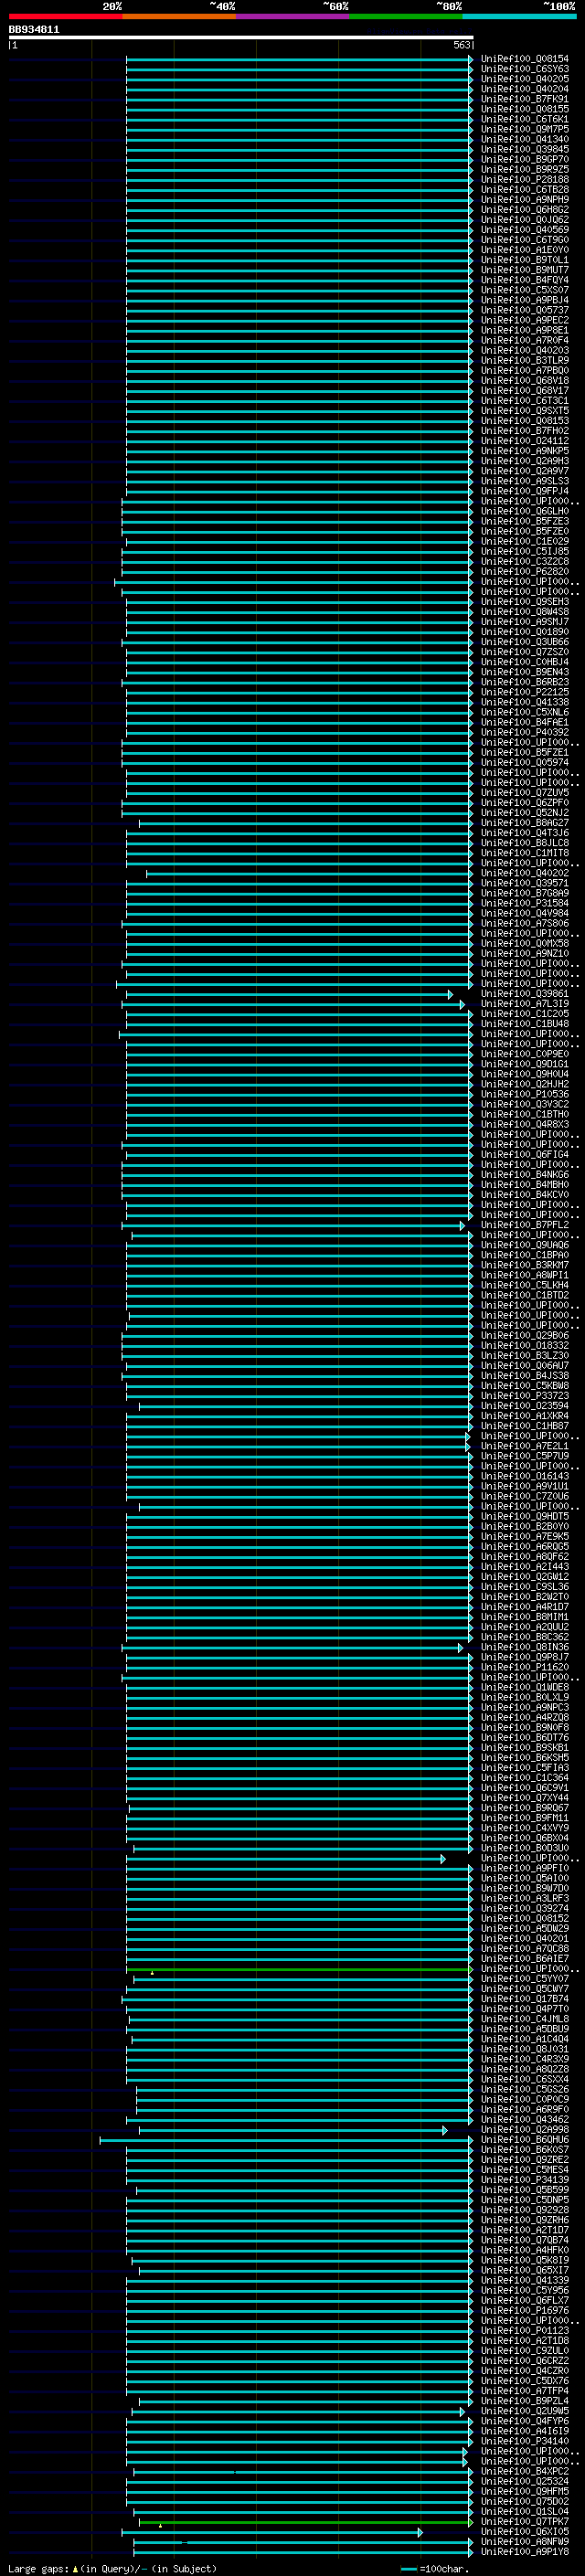This screenshot has width=585, height=2576.
Task: Select label UniRef100_O18332
Action: tap(524, 1345)
